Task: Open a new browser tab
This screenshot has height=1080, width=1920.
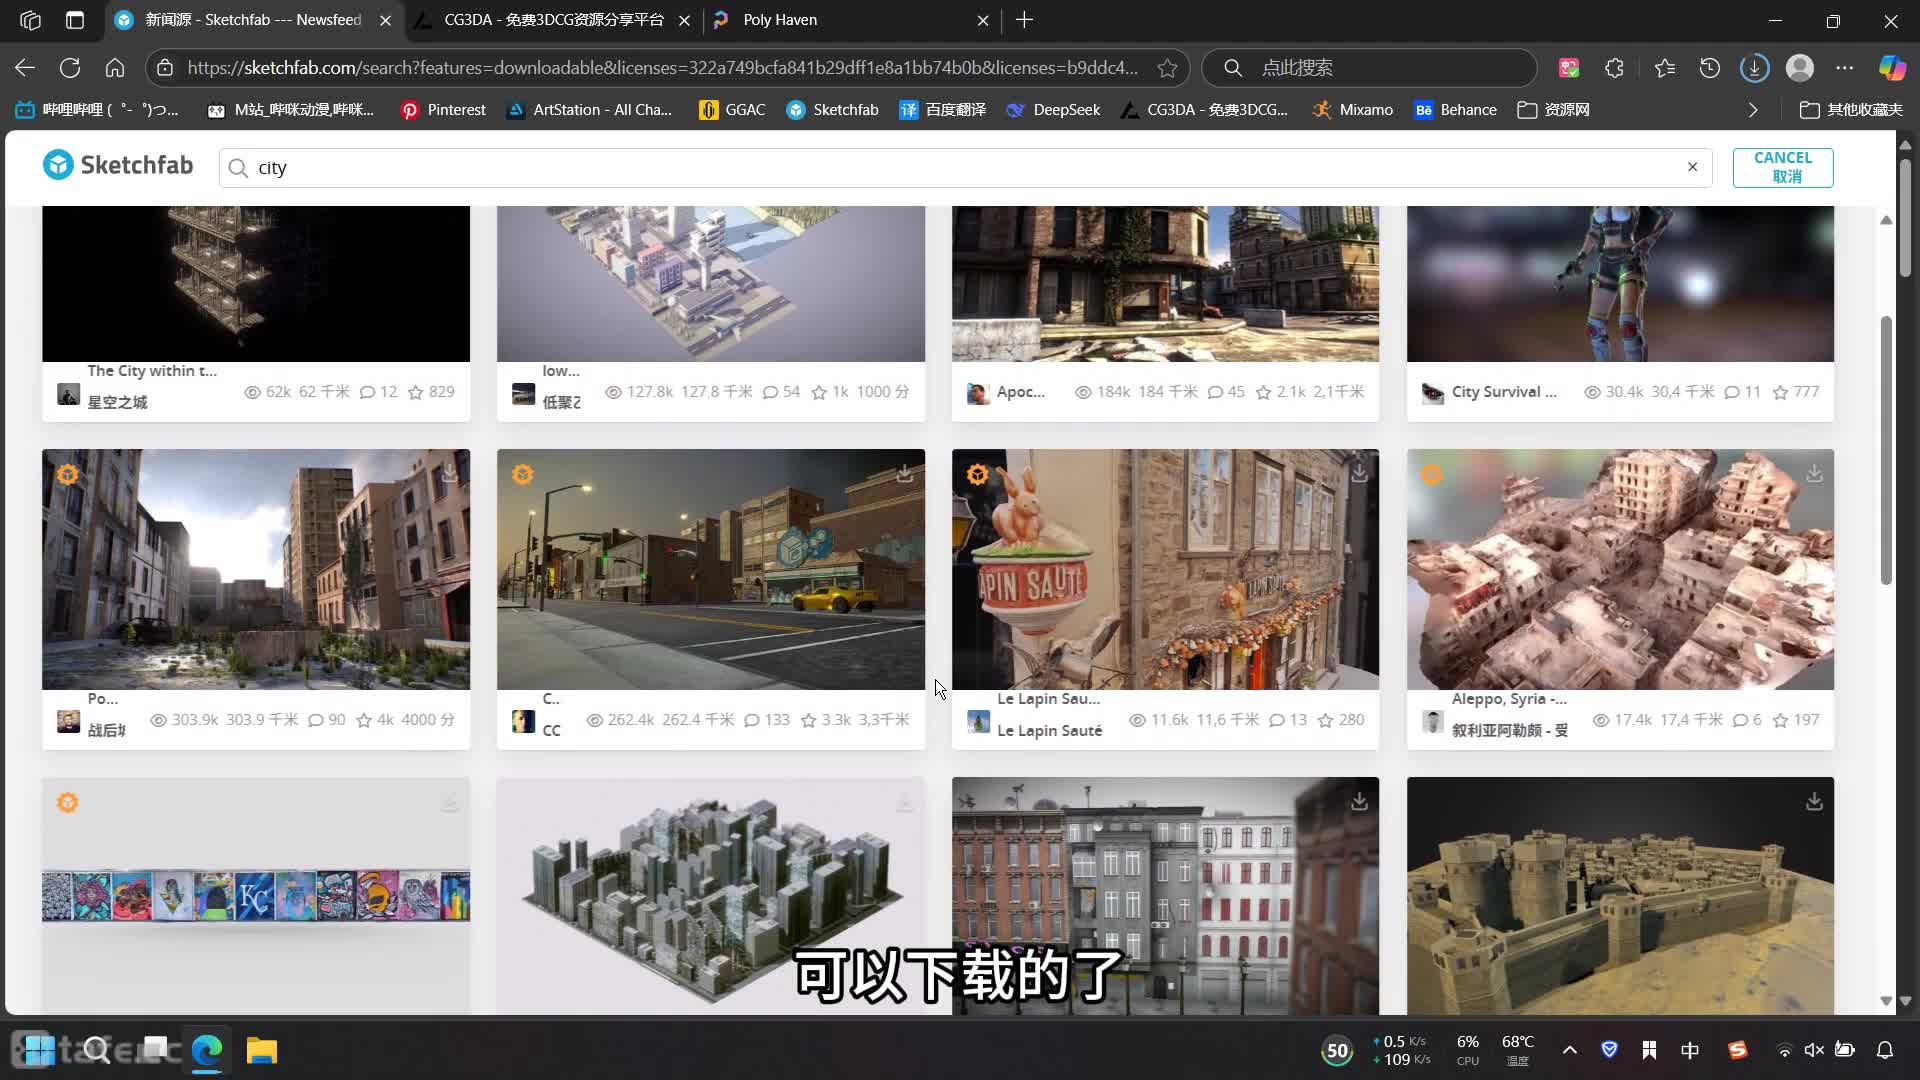Action: click(x=1024, y=20)
